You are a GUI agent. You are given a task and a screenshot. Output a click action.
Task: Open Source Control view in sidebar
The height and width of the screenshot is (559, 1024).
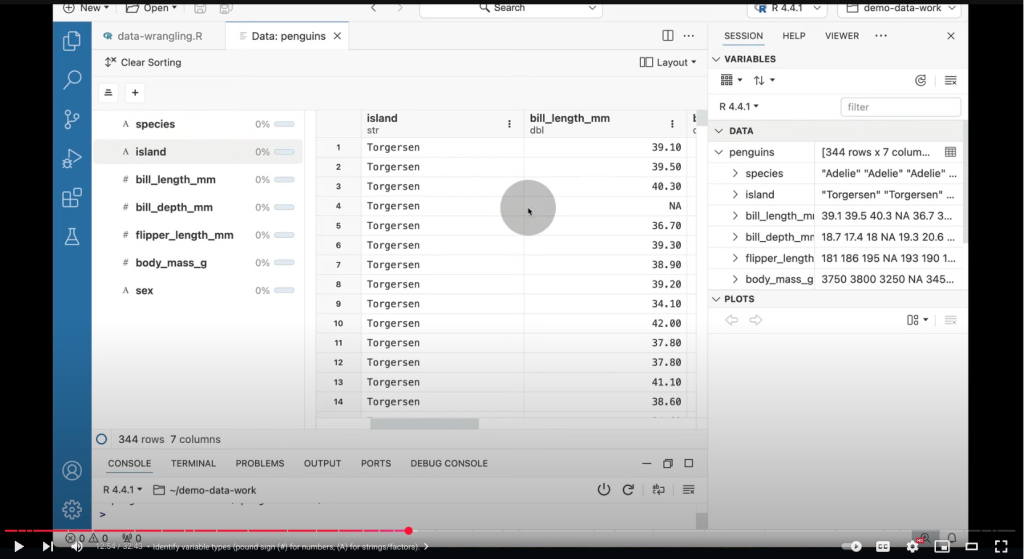coord(72,119)
